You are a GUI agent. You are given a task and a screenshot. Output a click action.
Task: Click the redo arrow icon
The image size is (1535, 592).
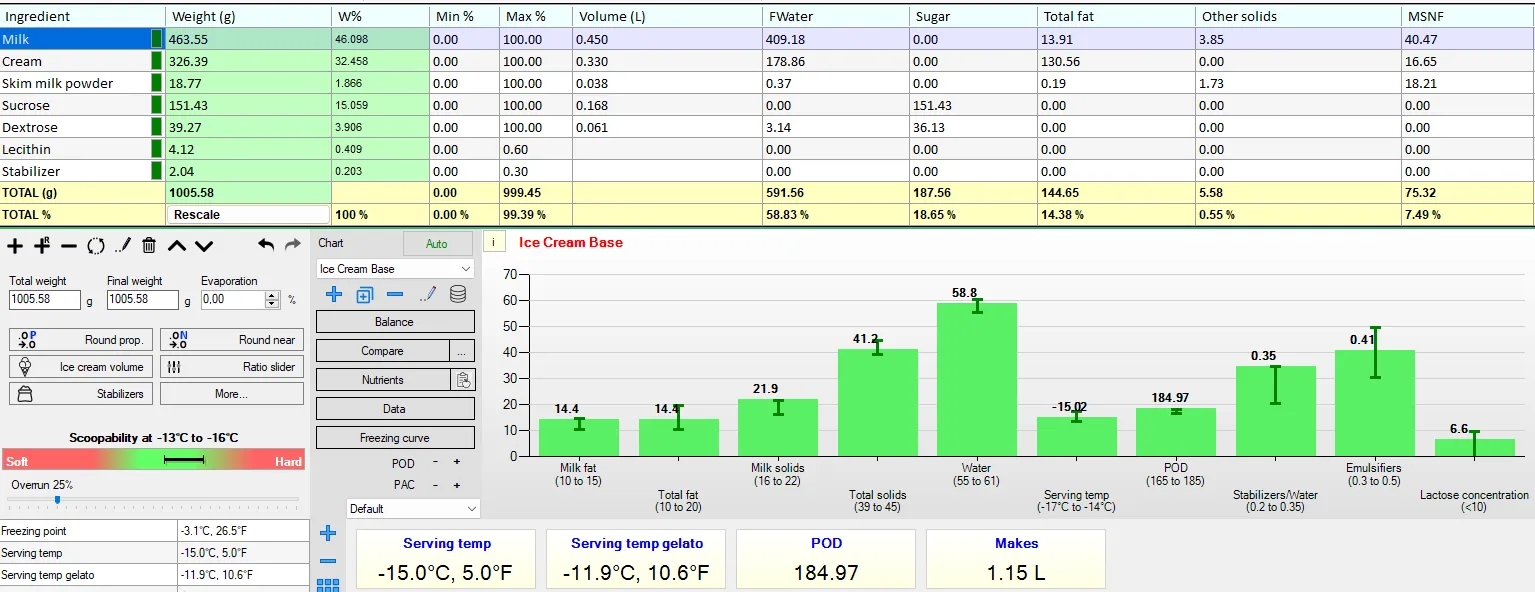[x=293, y=244]
